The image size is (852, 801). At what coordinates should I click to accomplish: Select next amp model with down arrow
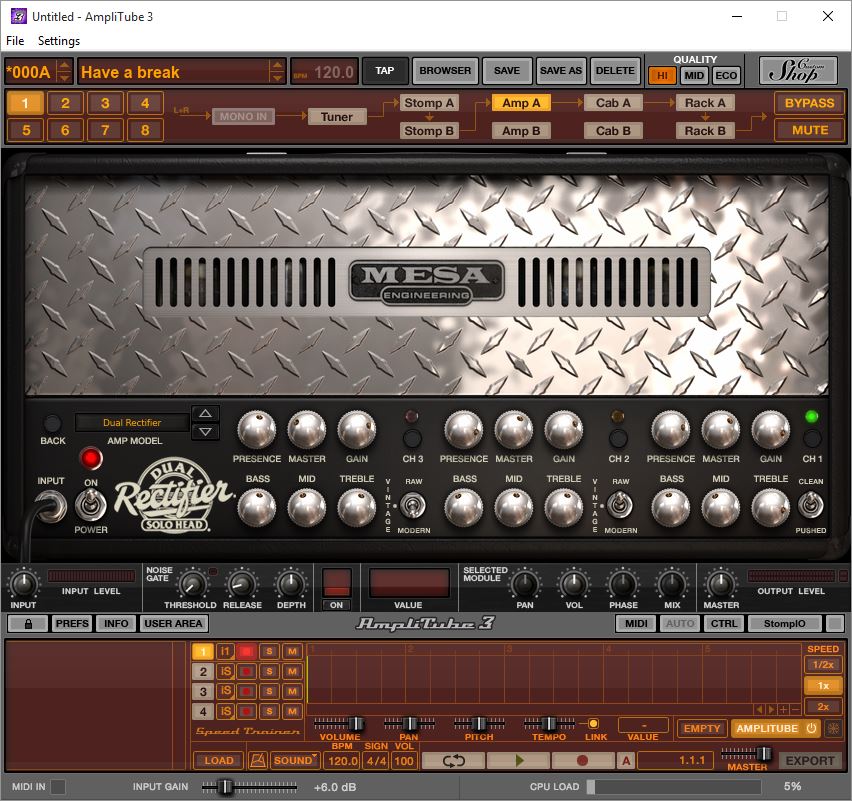(x=205, y=433)
